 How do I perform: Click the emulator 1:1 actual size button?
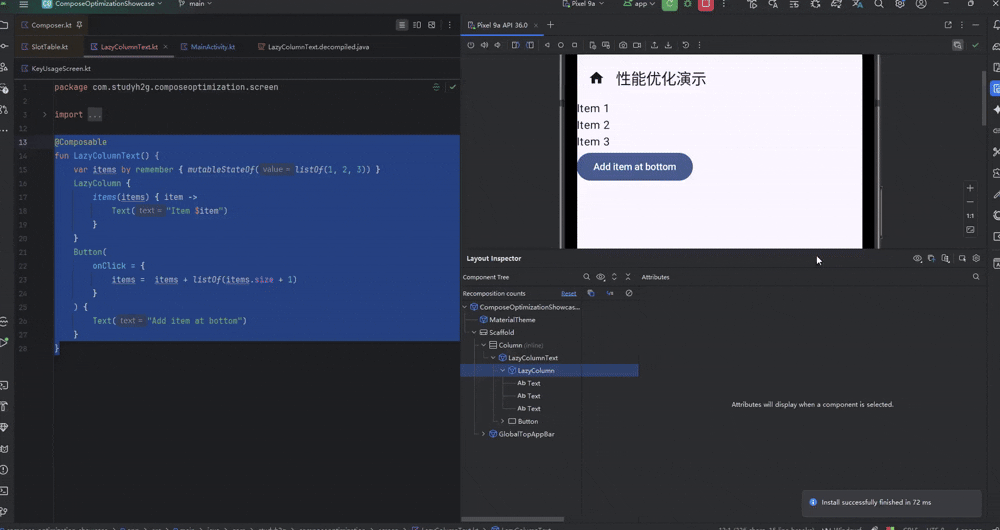click(970, 216)
